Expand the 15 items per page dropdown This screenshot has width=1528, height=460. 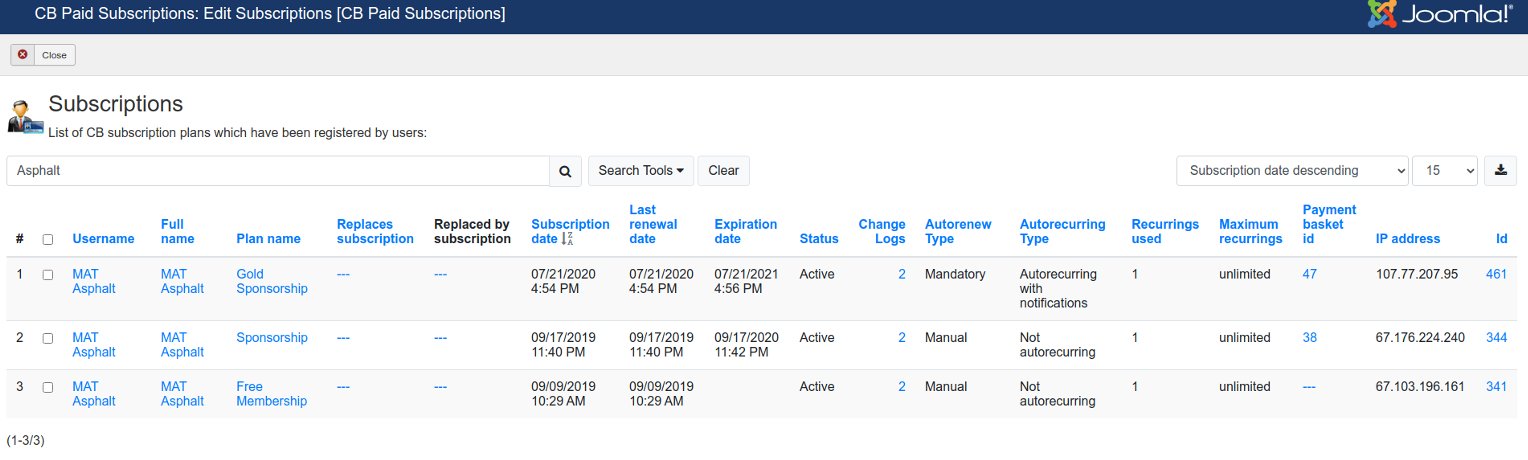1444,170
